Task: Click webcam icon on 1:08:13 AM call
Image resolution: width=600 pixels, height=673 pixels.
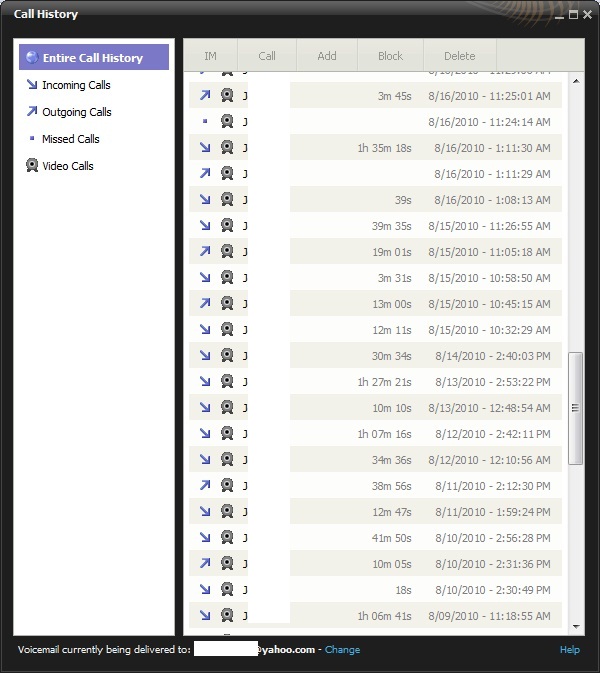Action: coord(227,199)
